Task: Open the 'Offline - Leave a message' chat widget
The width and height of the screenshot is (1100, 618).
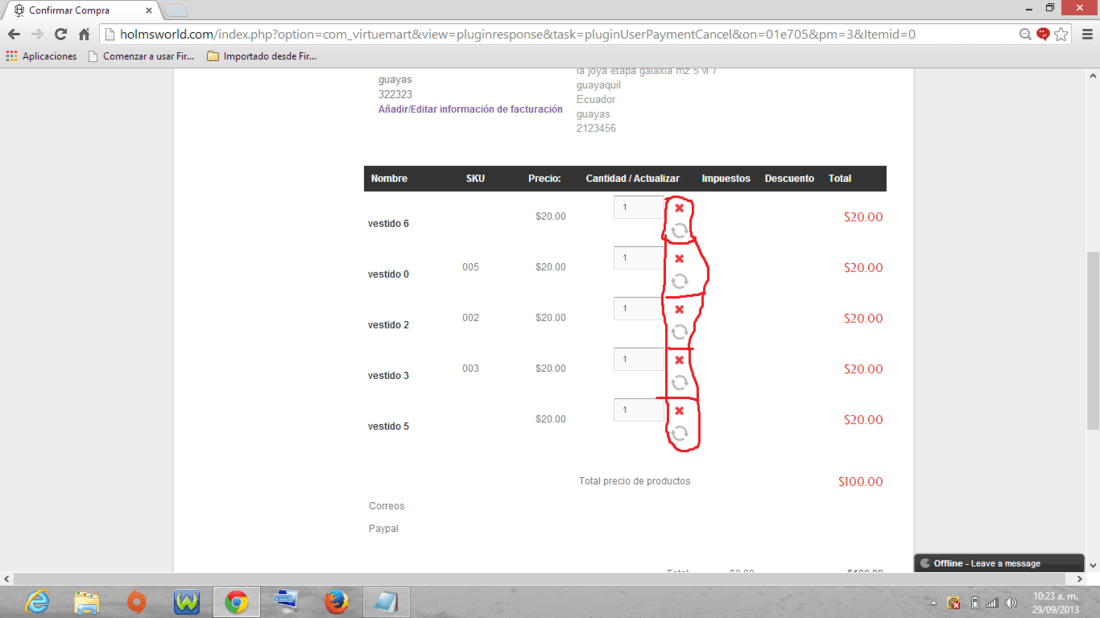Action: 998,563
